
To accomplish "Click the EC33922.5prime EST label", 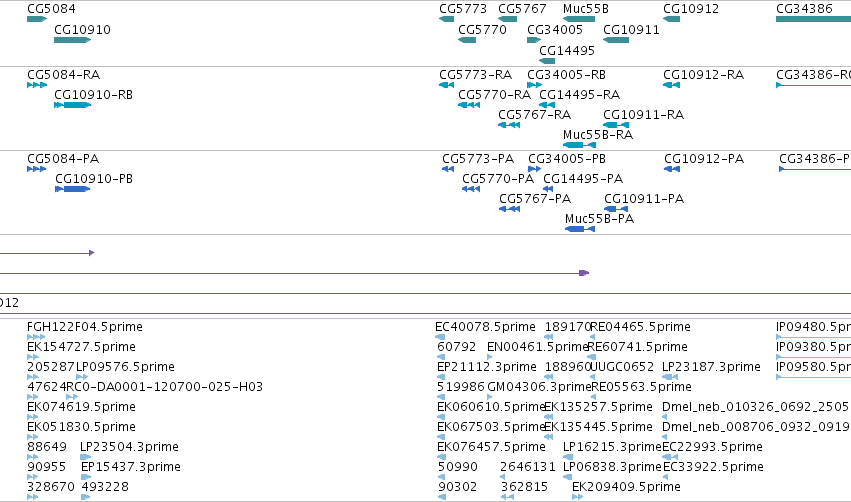I will (x=713, y=467).
